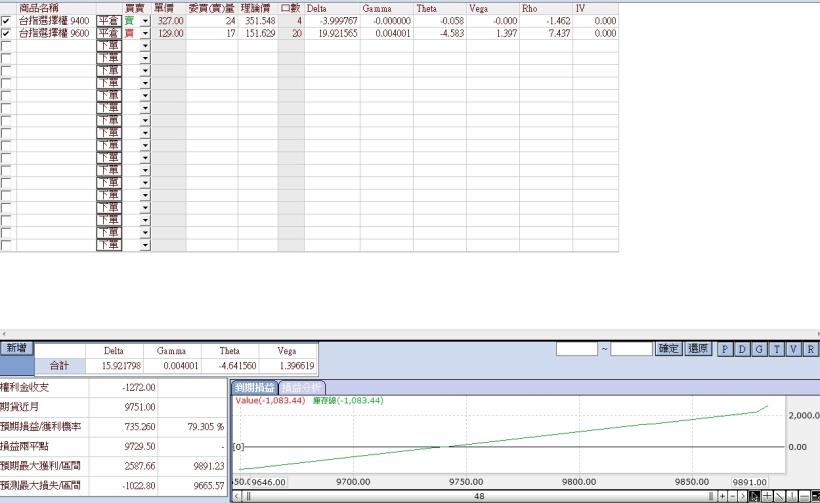820x503 pixels.
Task: Open buy/sell dropdown for 9400 option
Action: point(145,20)
